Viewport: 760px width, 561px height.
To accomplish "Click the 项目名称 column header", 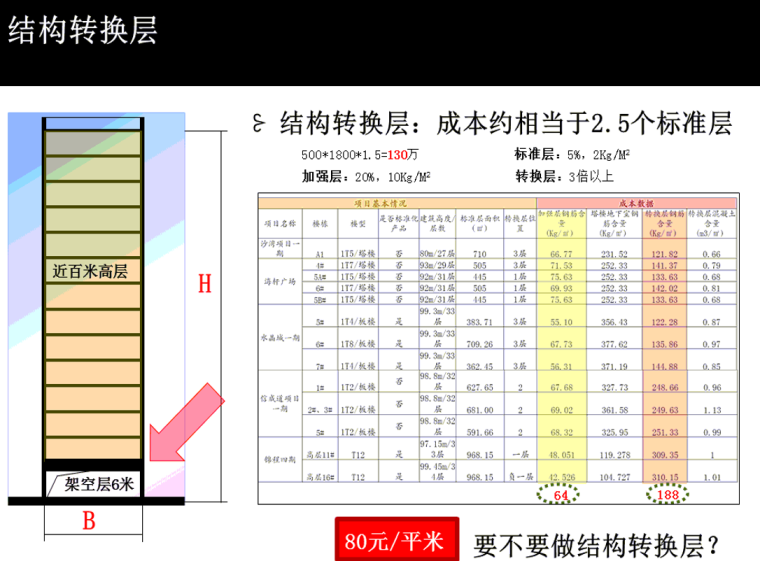I will tap(280, 225).
